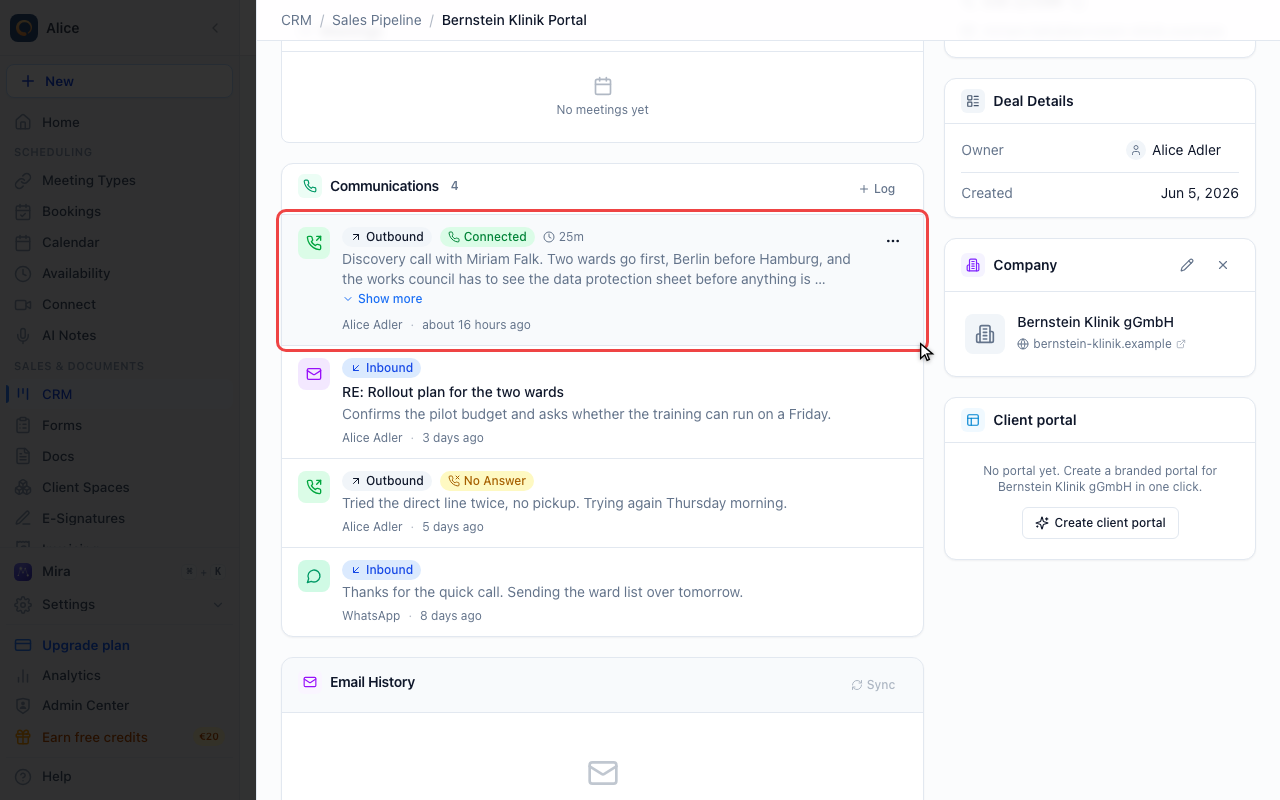Click the Jun 5, 2026 created date

pos(1200,193)
